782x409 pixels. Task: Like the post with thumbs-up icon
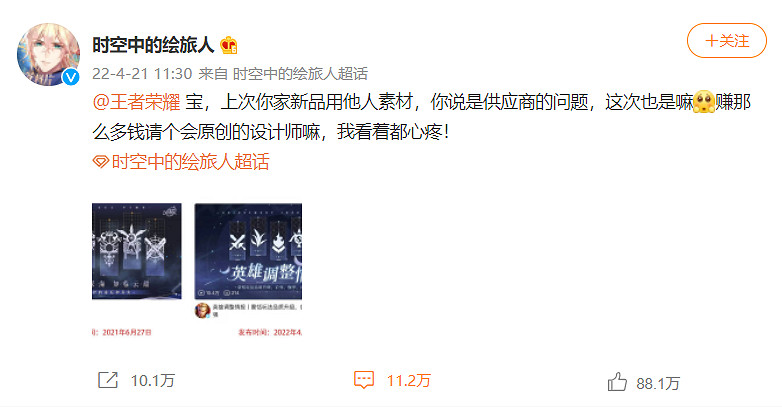617,383
